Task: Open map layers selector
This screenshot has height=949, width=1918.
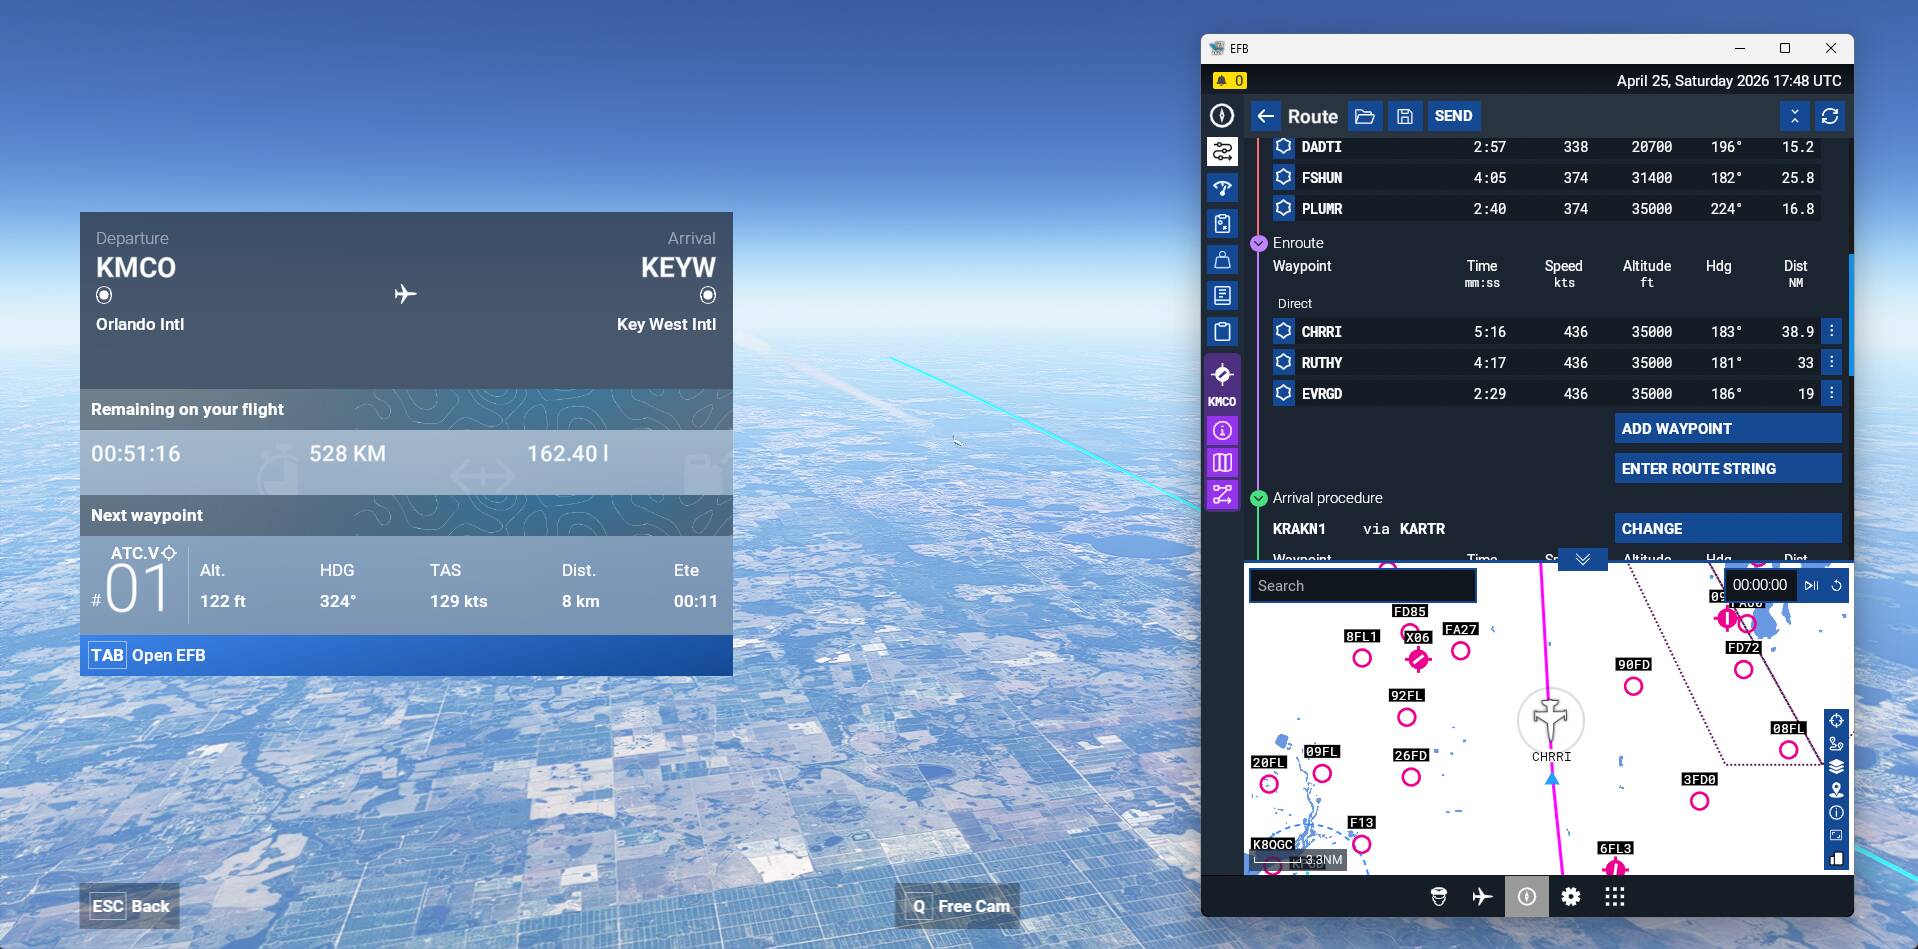Action: pyautogui.click(x=1836, y=767)
